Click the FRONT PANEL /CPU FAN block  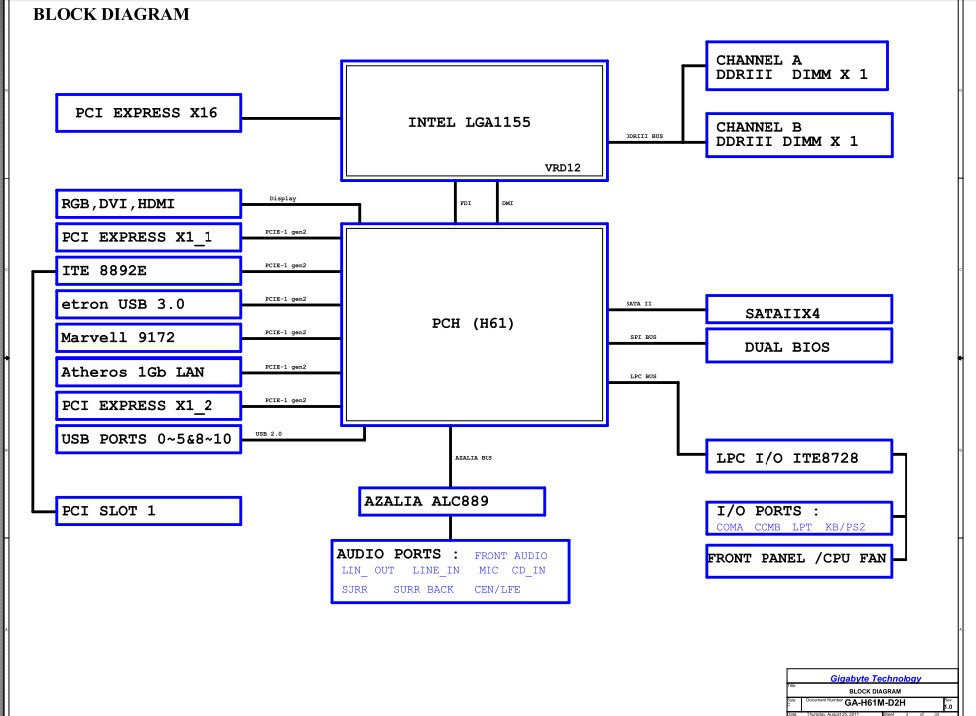(799, 561)
